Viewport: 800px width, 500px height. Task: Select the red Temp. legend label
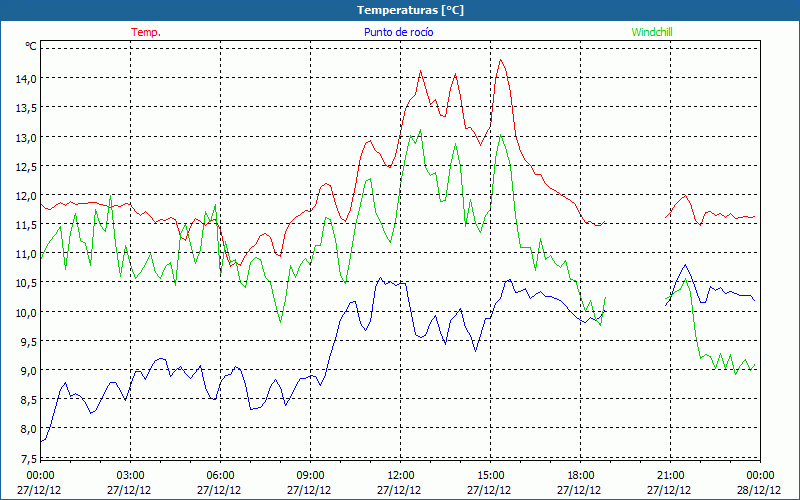click(146, 32)
